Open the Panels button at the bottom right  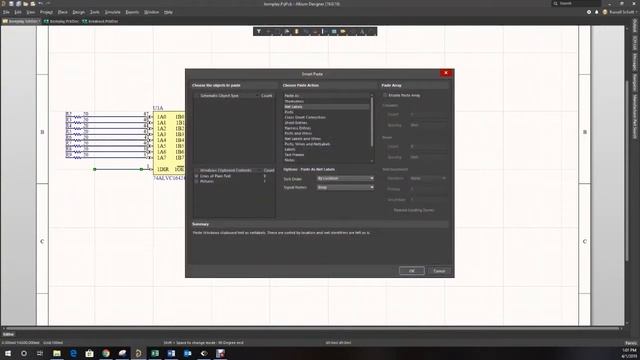point(631,343)
